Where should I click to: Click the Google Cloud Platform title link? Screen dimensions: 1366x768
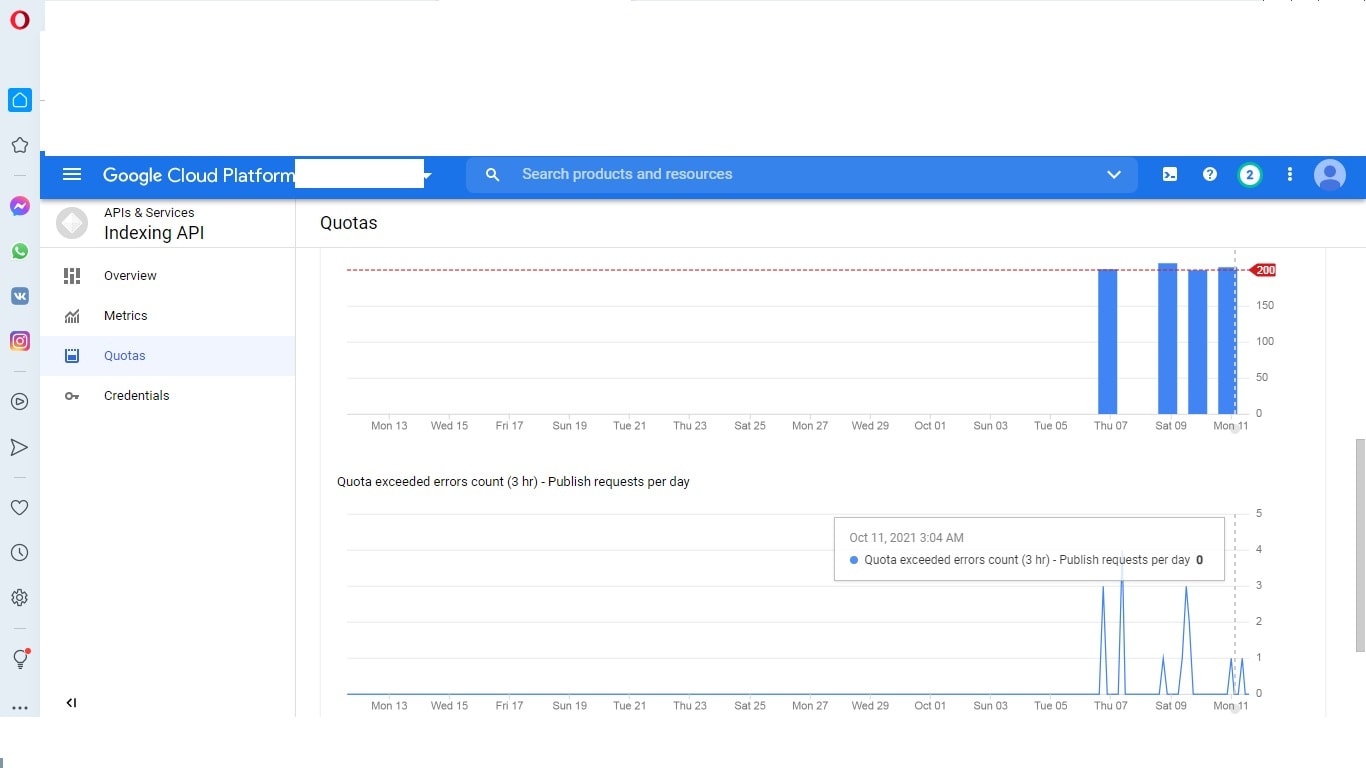[199, 175]
